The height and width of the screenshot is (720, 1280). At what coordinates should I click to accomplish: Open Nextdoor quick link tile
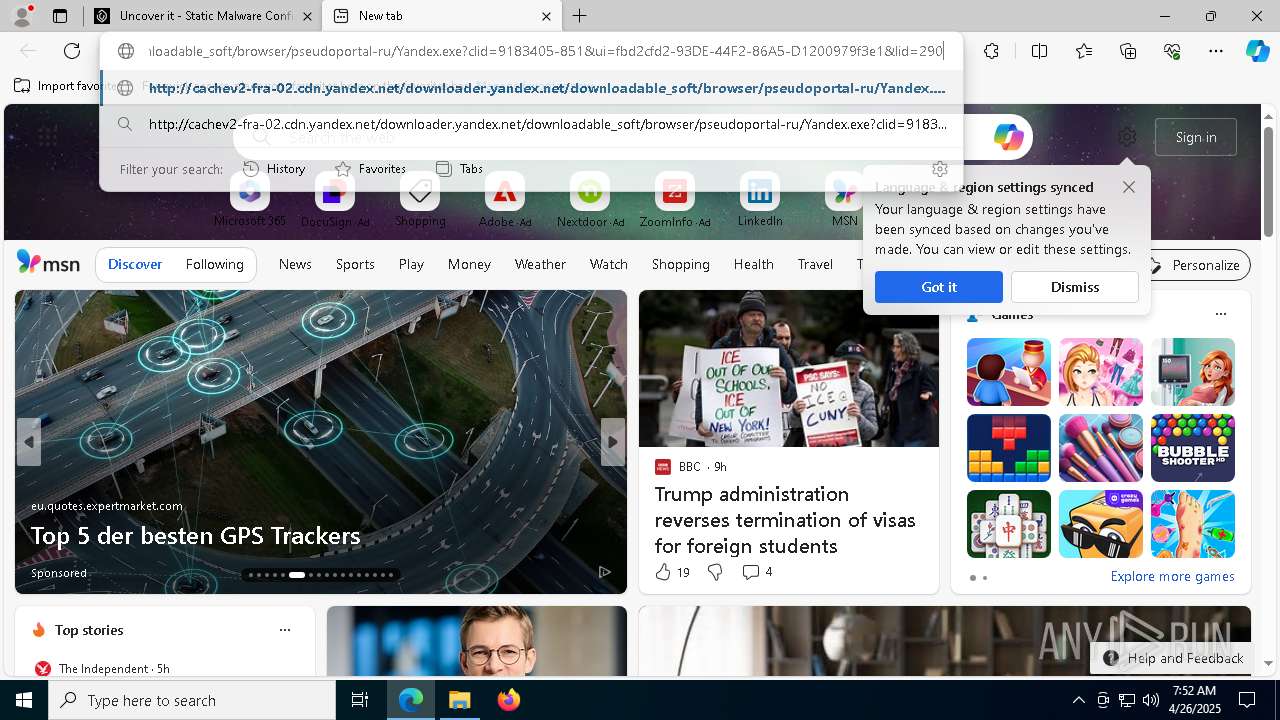click(590, 200)
